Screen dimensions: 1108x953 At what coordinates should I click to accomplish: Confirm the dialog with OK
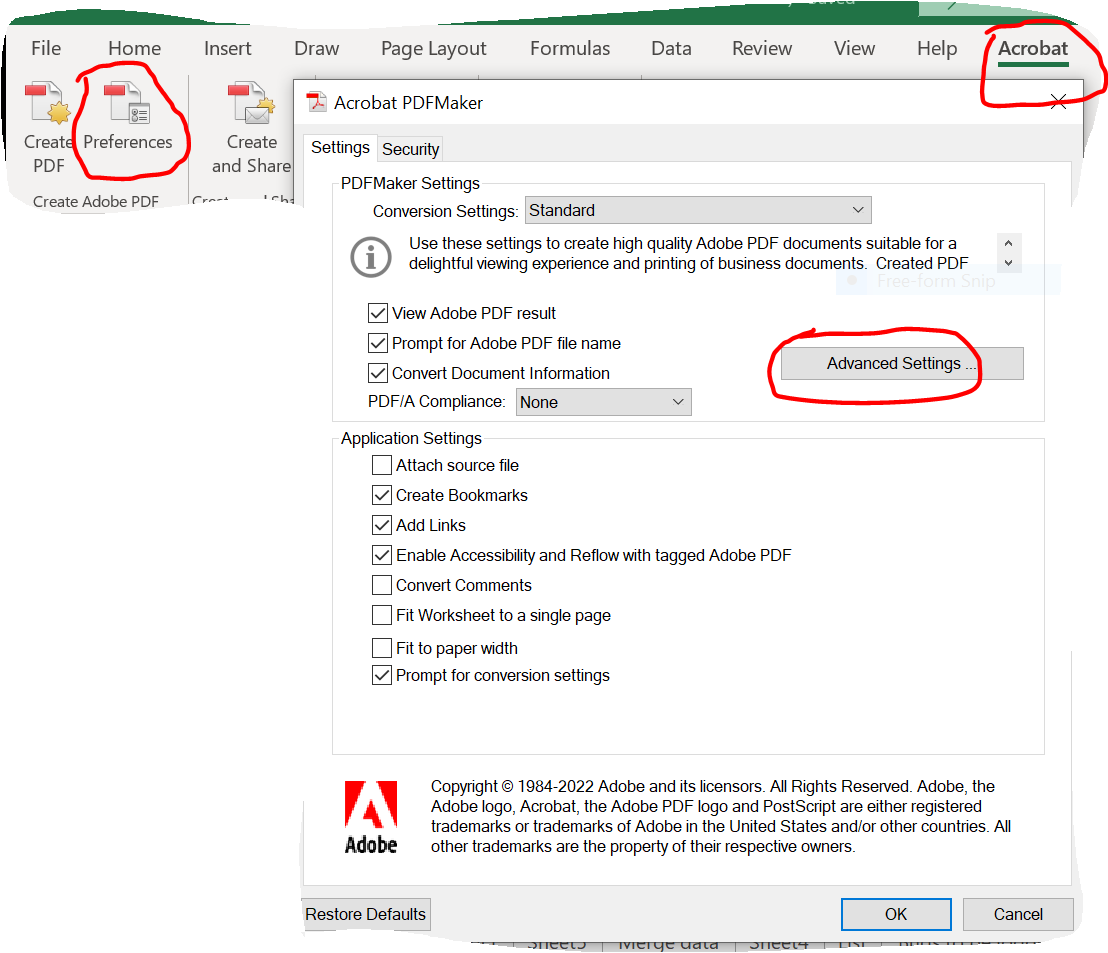[895, 914]
